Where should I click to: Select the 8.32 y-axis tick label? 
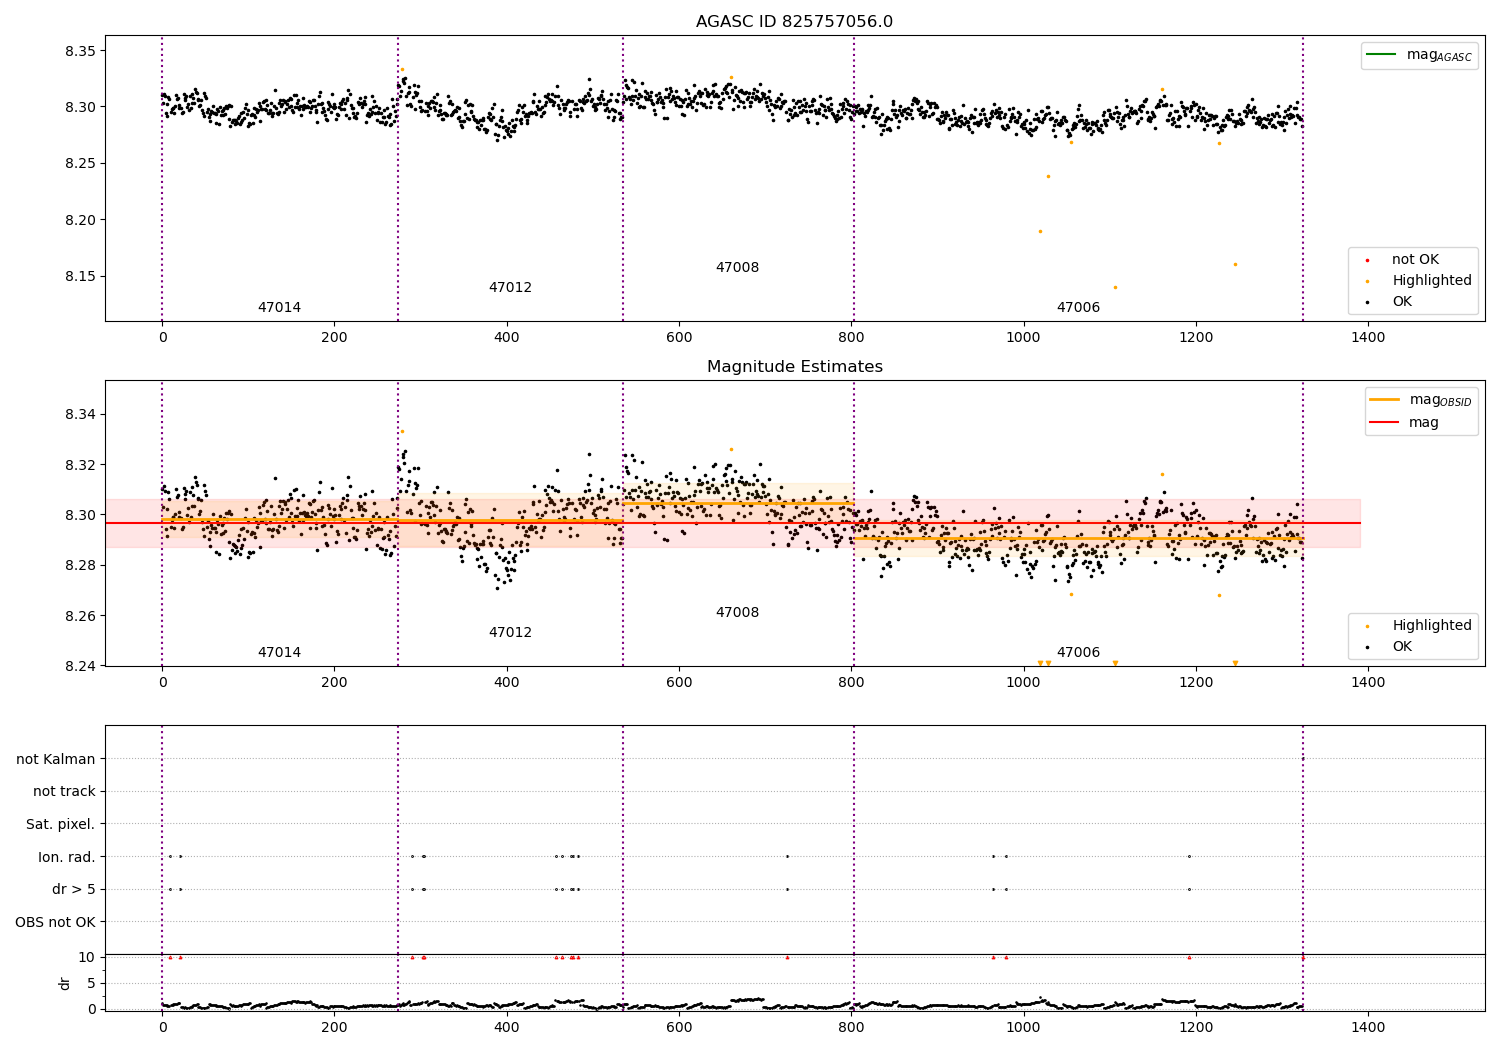pyautogui.click(x=79, y=465)
